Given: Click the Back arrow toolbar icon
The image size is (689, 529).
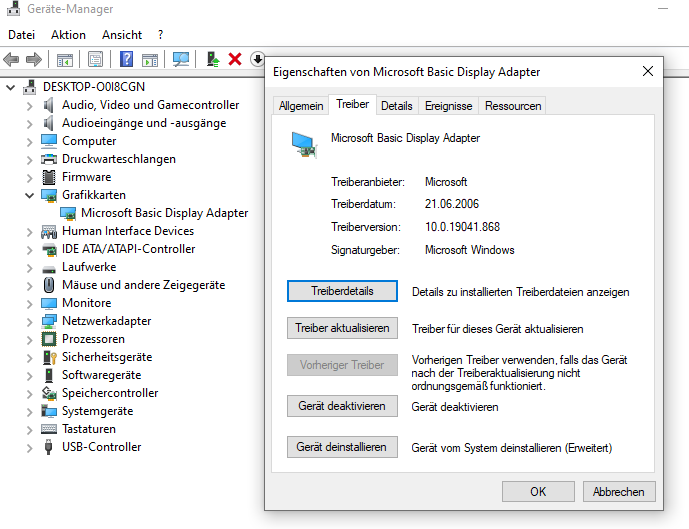Looking at the screenshot, I should pyautogui.click(x=11, y=59).
